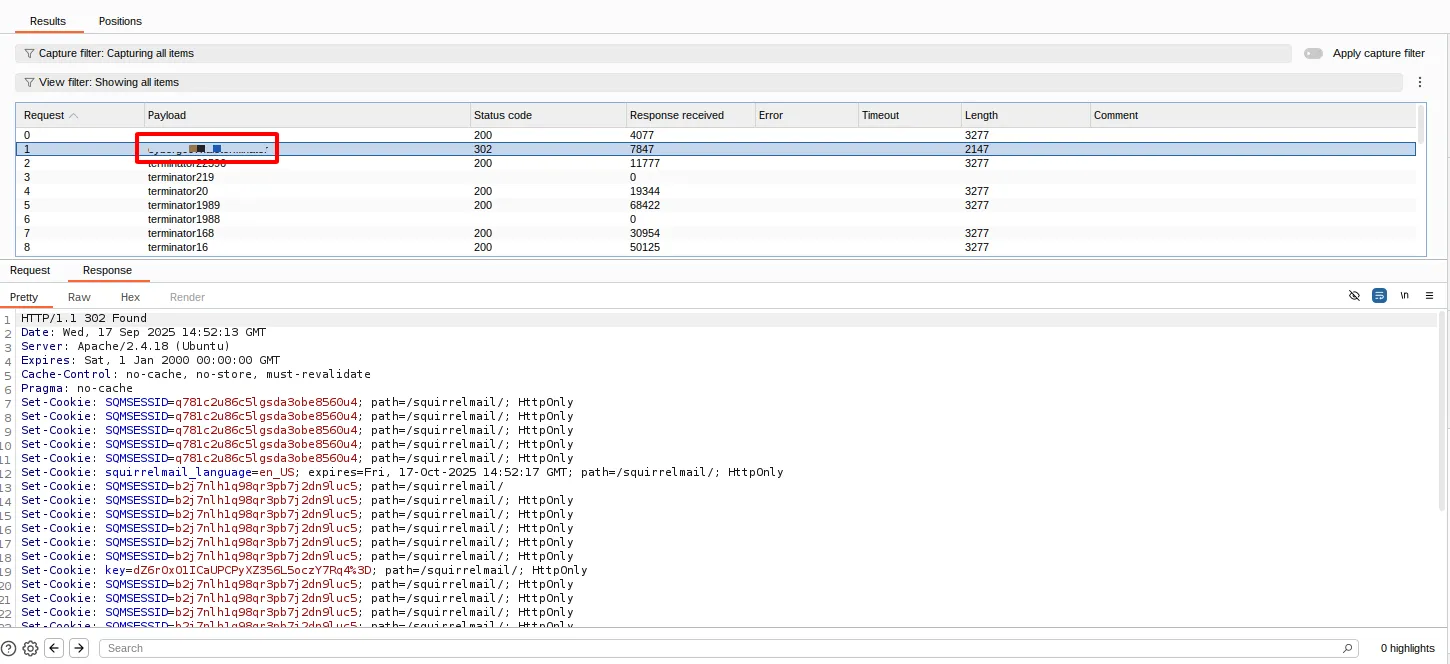Go to next search match arrow

click(79, 648)
